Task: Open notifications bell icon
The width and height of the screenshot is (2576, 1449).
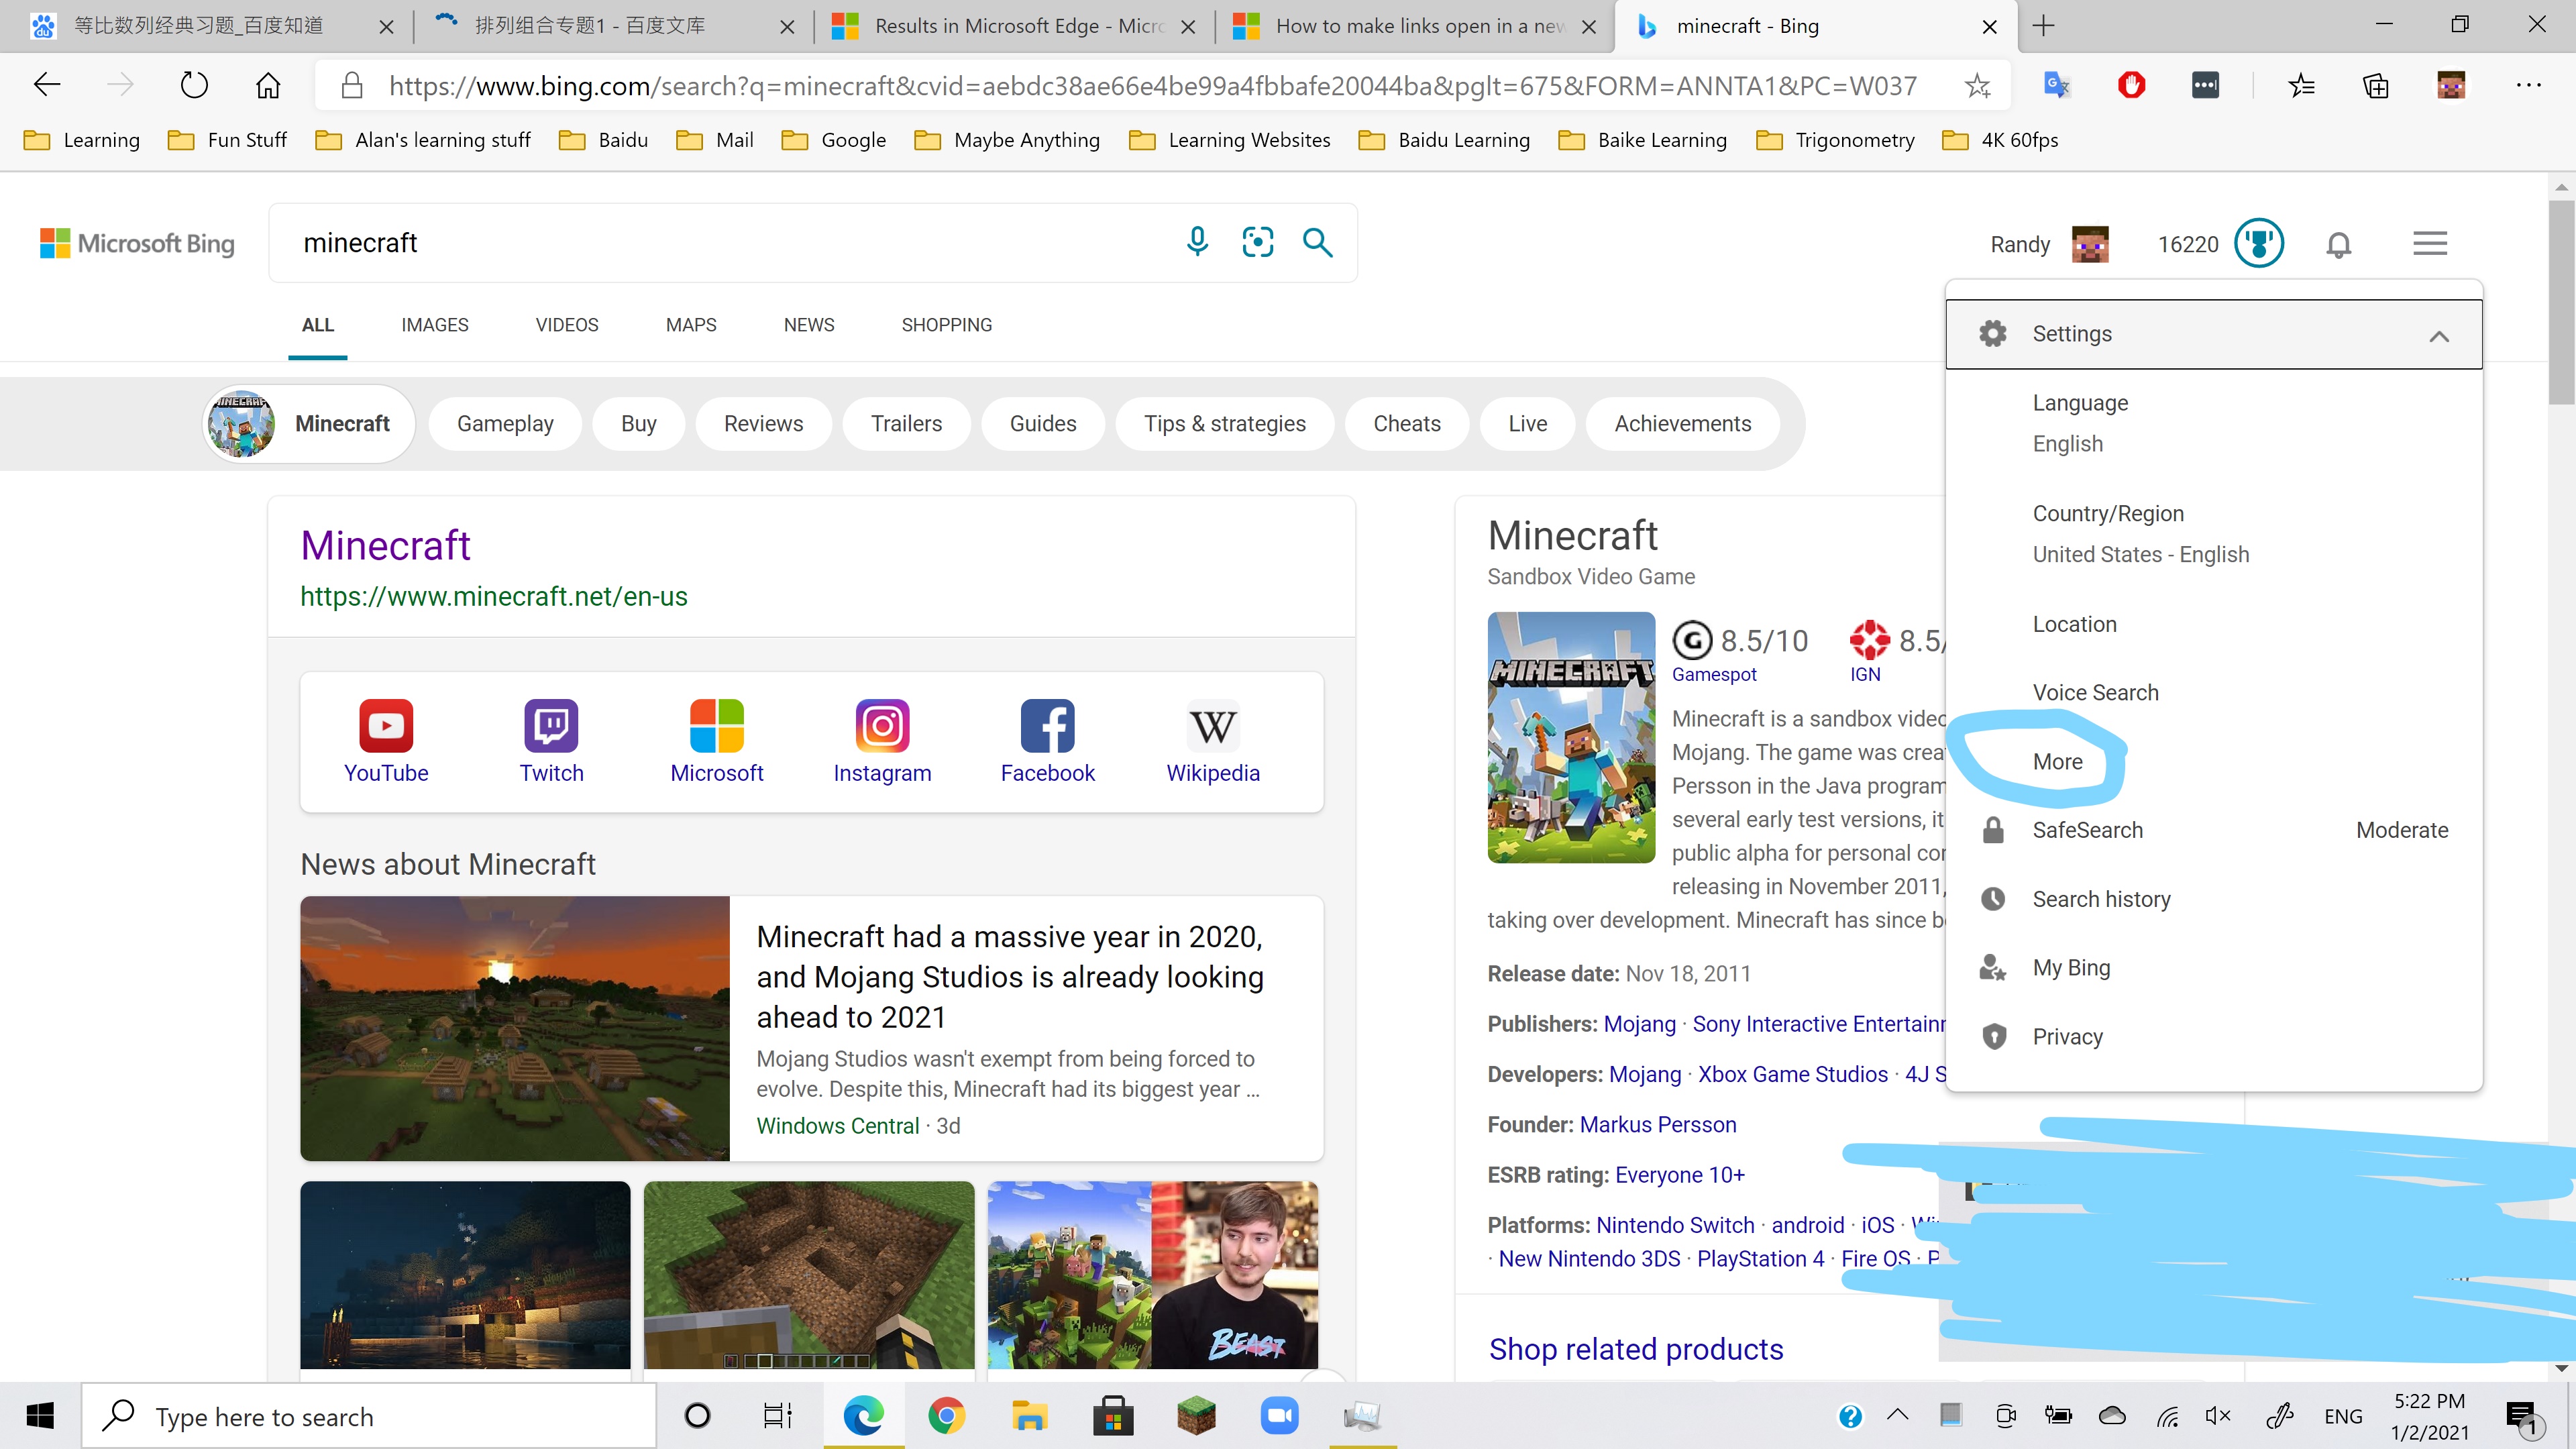Action: click(x=2338, y=244)
